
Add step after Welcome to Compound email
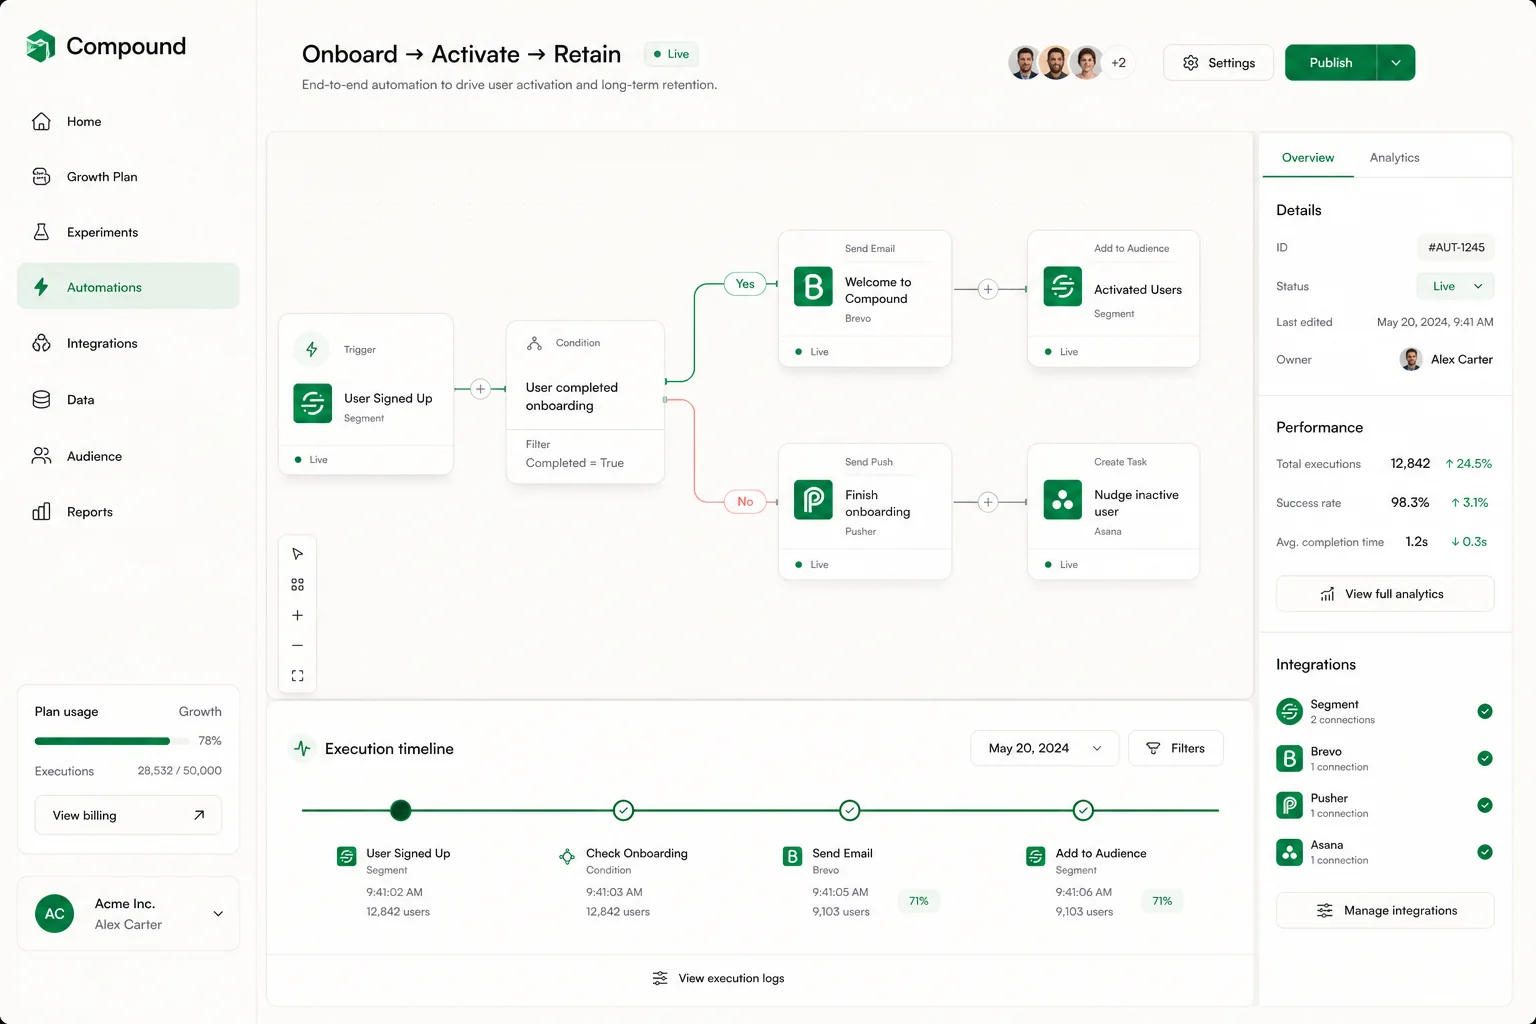(988, 289)
